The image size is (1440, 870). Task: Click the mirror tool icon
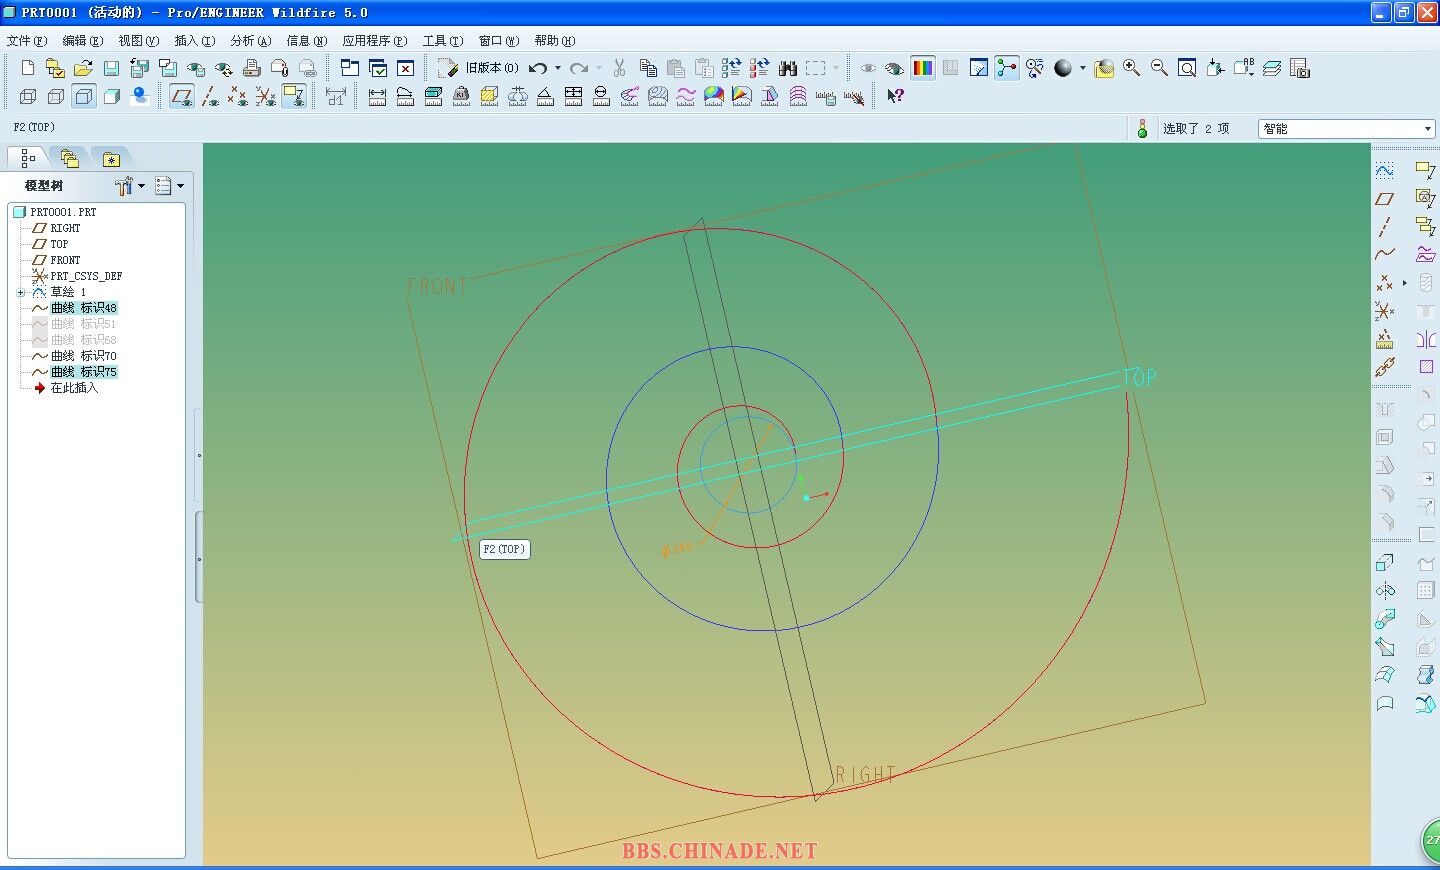pyautogui.click(x=1426, y=339)
